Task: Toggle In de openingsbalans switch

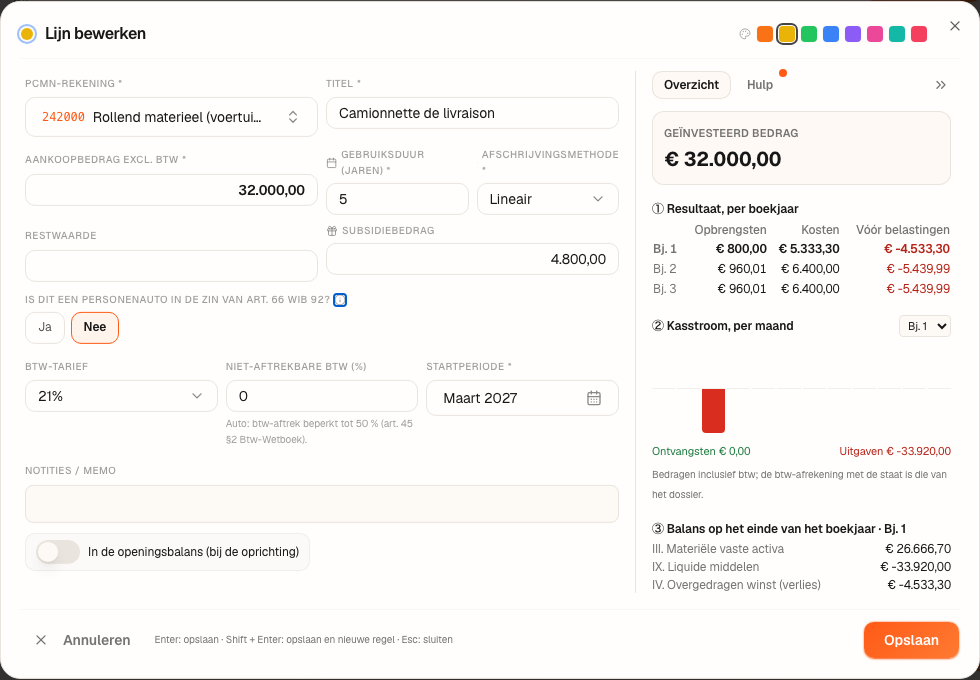Action: (x=58, y=552)
